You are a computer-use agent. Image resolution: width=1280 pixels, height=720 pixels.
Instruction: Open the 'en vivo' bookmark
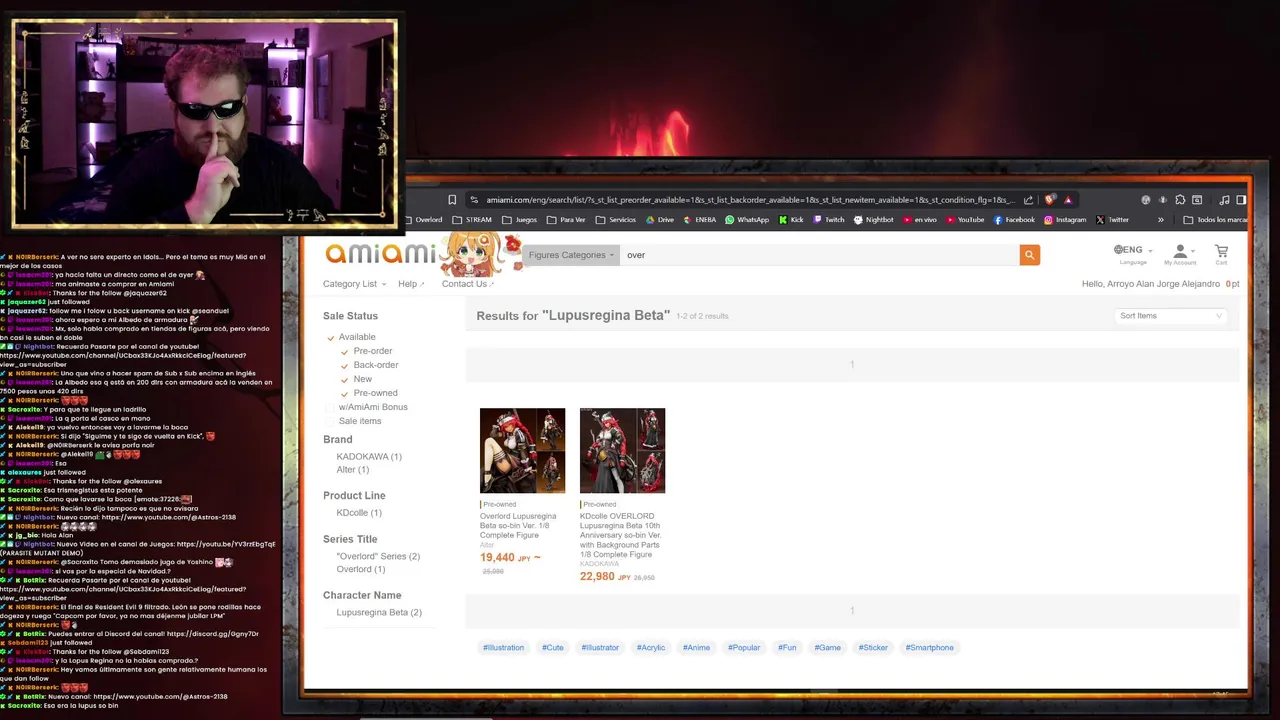[920, 220]
